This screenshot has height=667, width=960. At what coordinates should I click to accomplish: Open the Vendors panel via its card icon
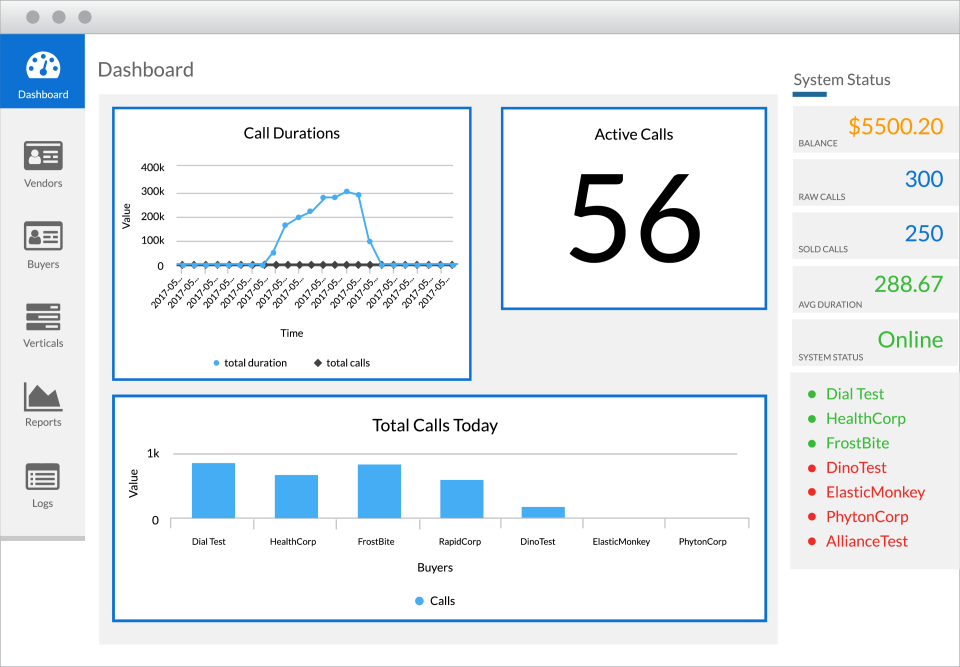[x=42, y=154]
